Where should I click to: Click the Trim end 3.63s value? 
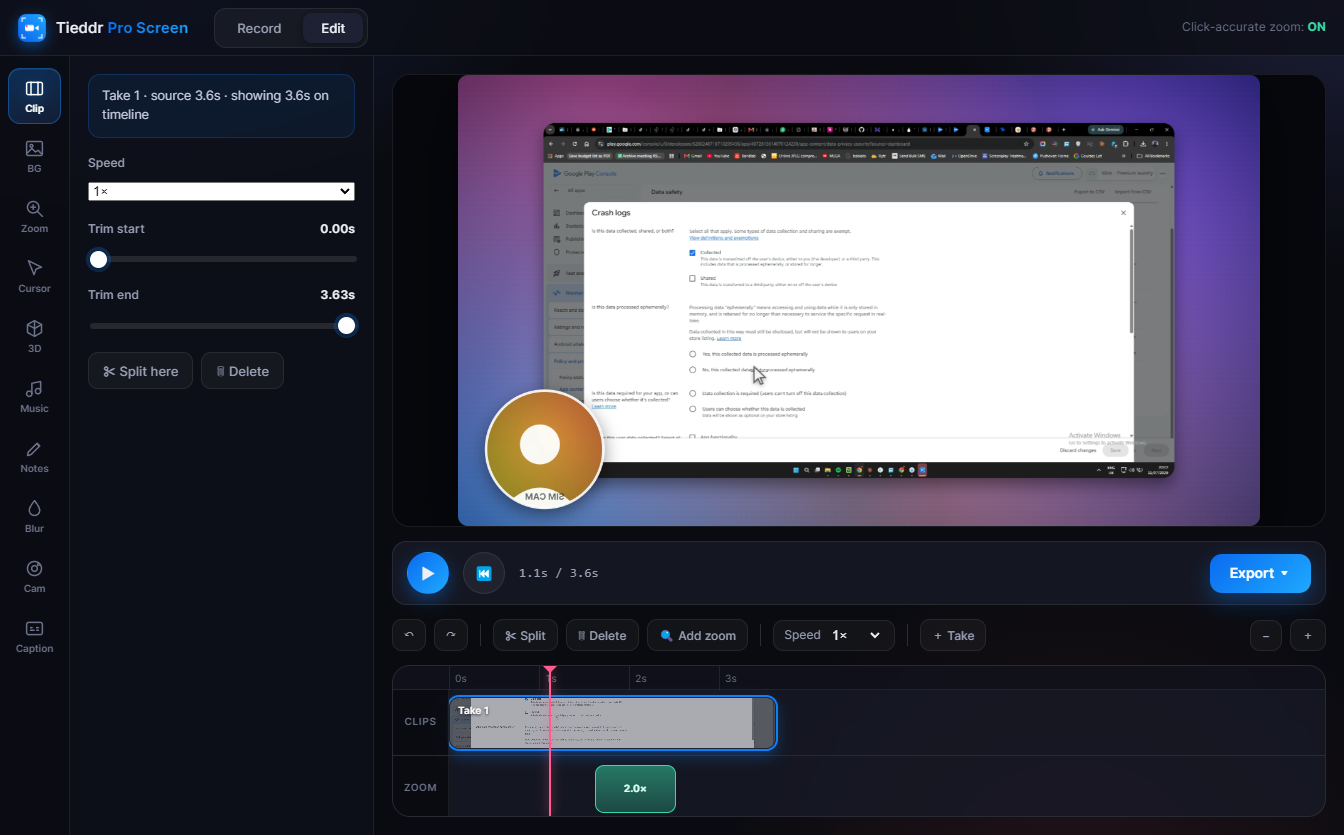[x=337, y=295]
